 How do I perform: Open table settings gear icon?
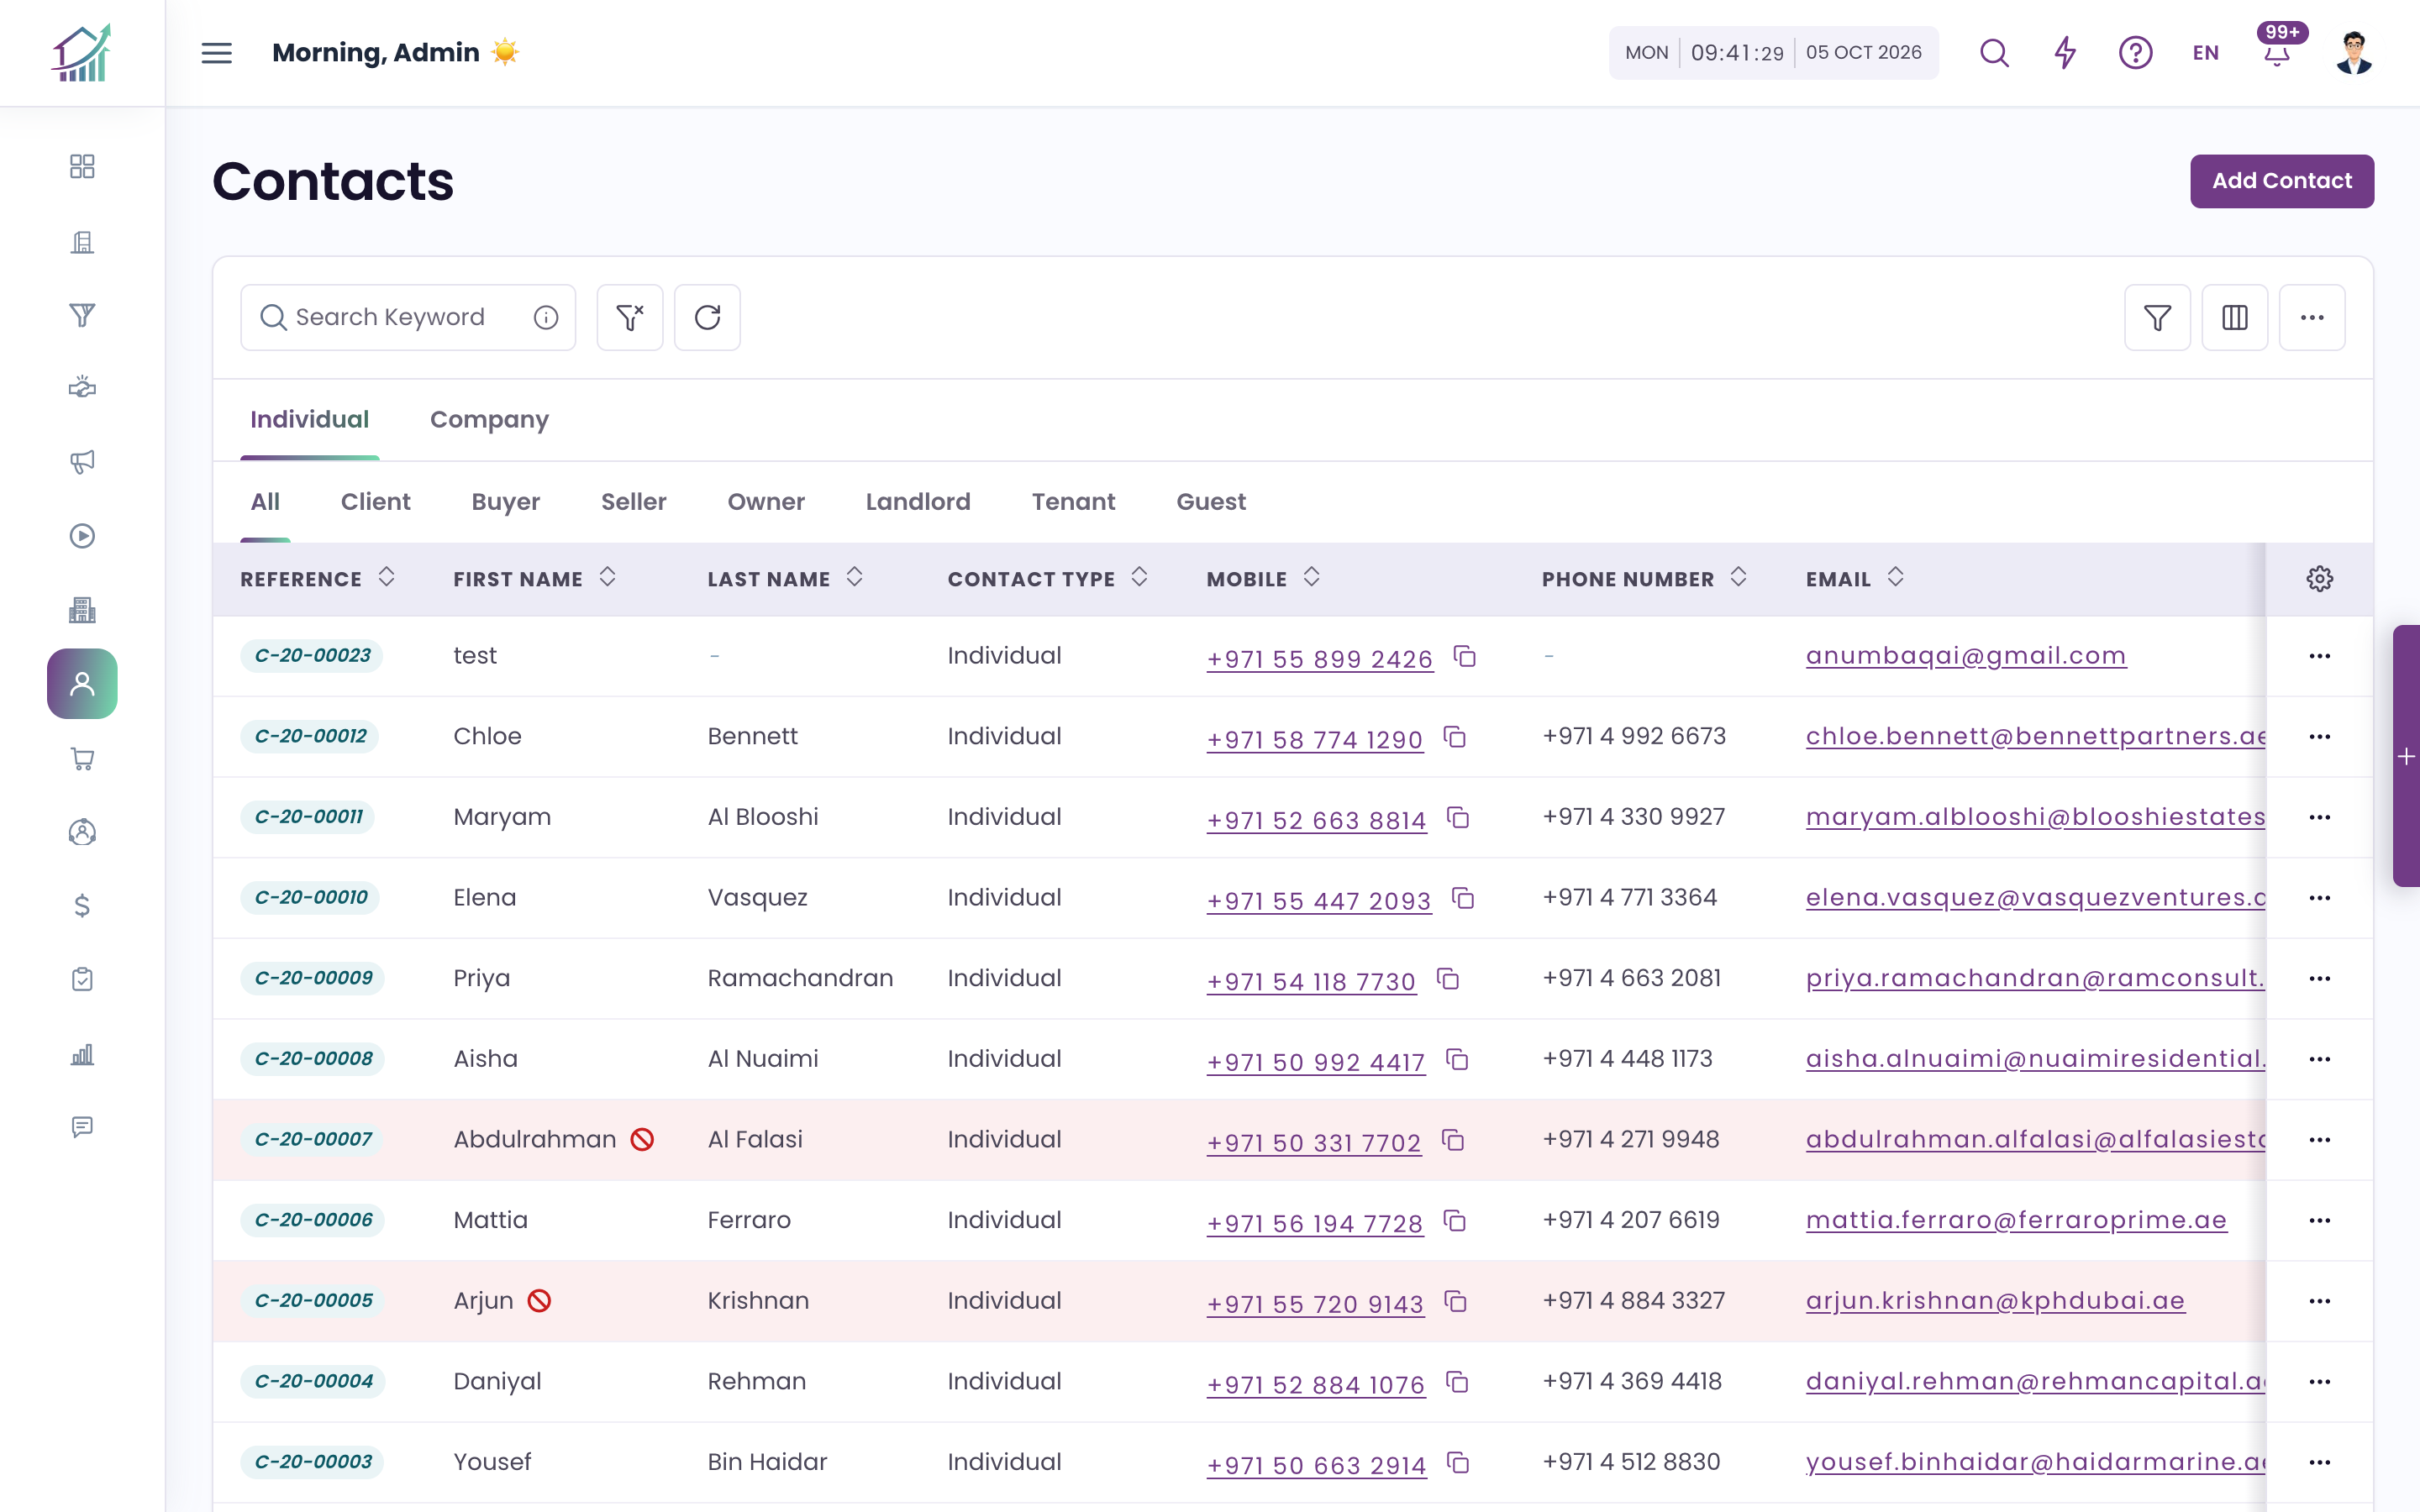tap(2320, 579)
